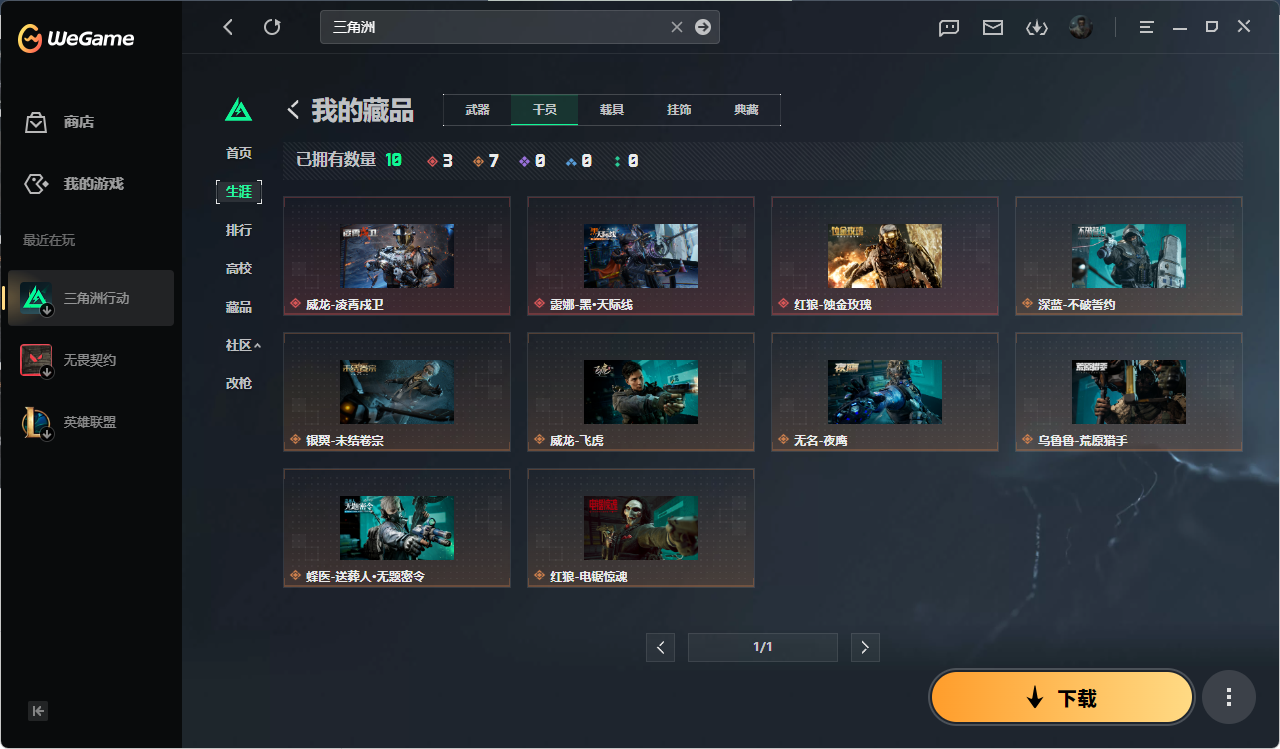Click the orange 下载 download button

(x=1062, y=697)
